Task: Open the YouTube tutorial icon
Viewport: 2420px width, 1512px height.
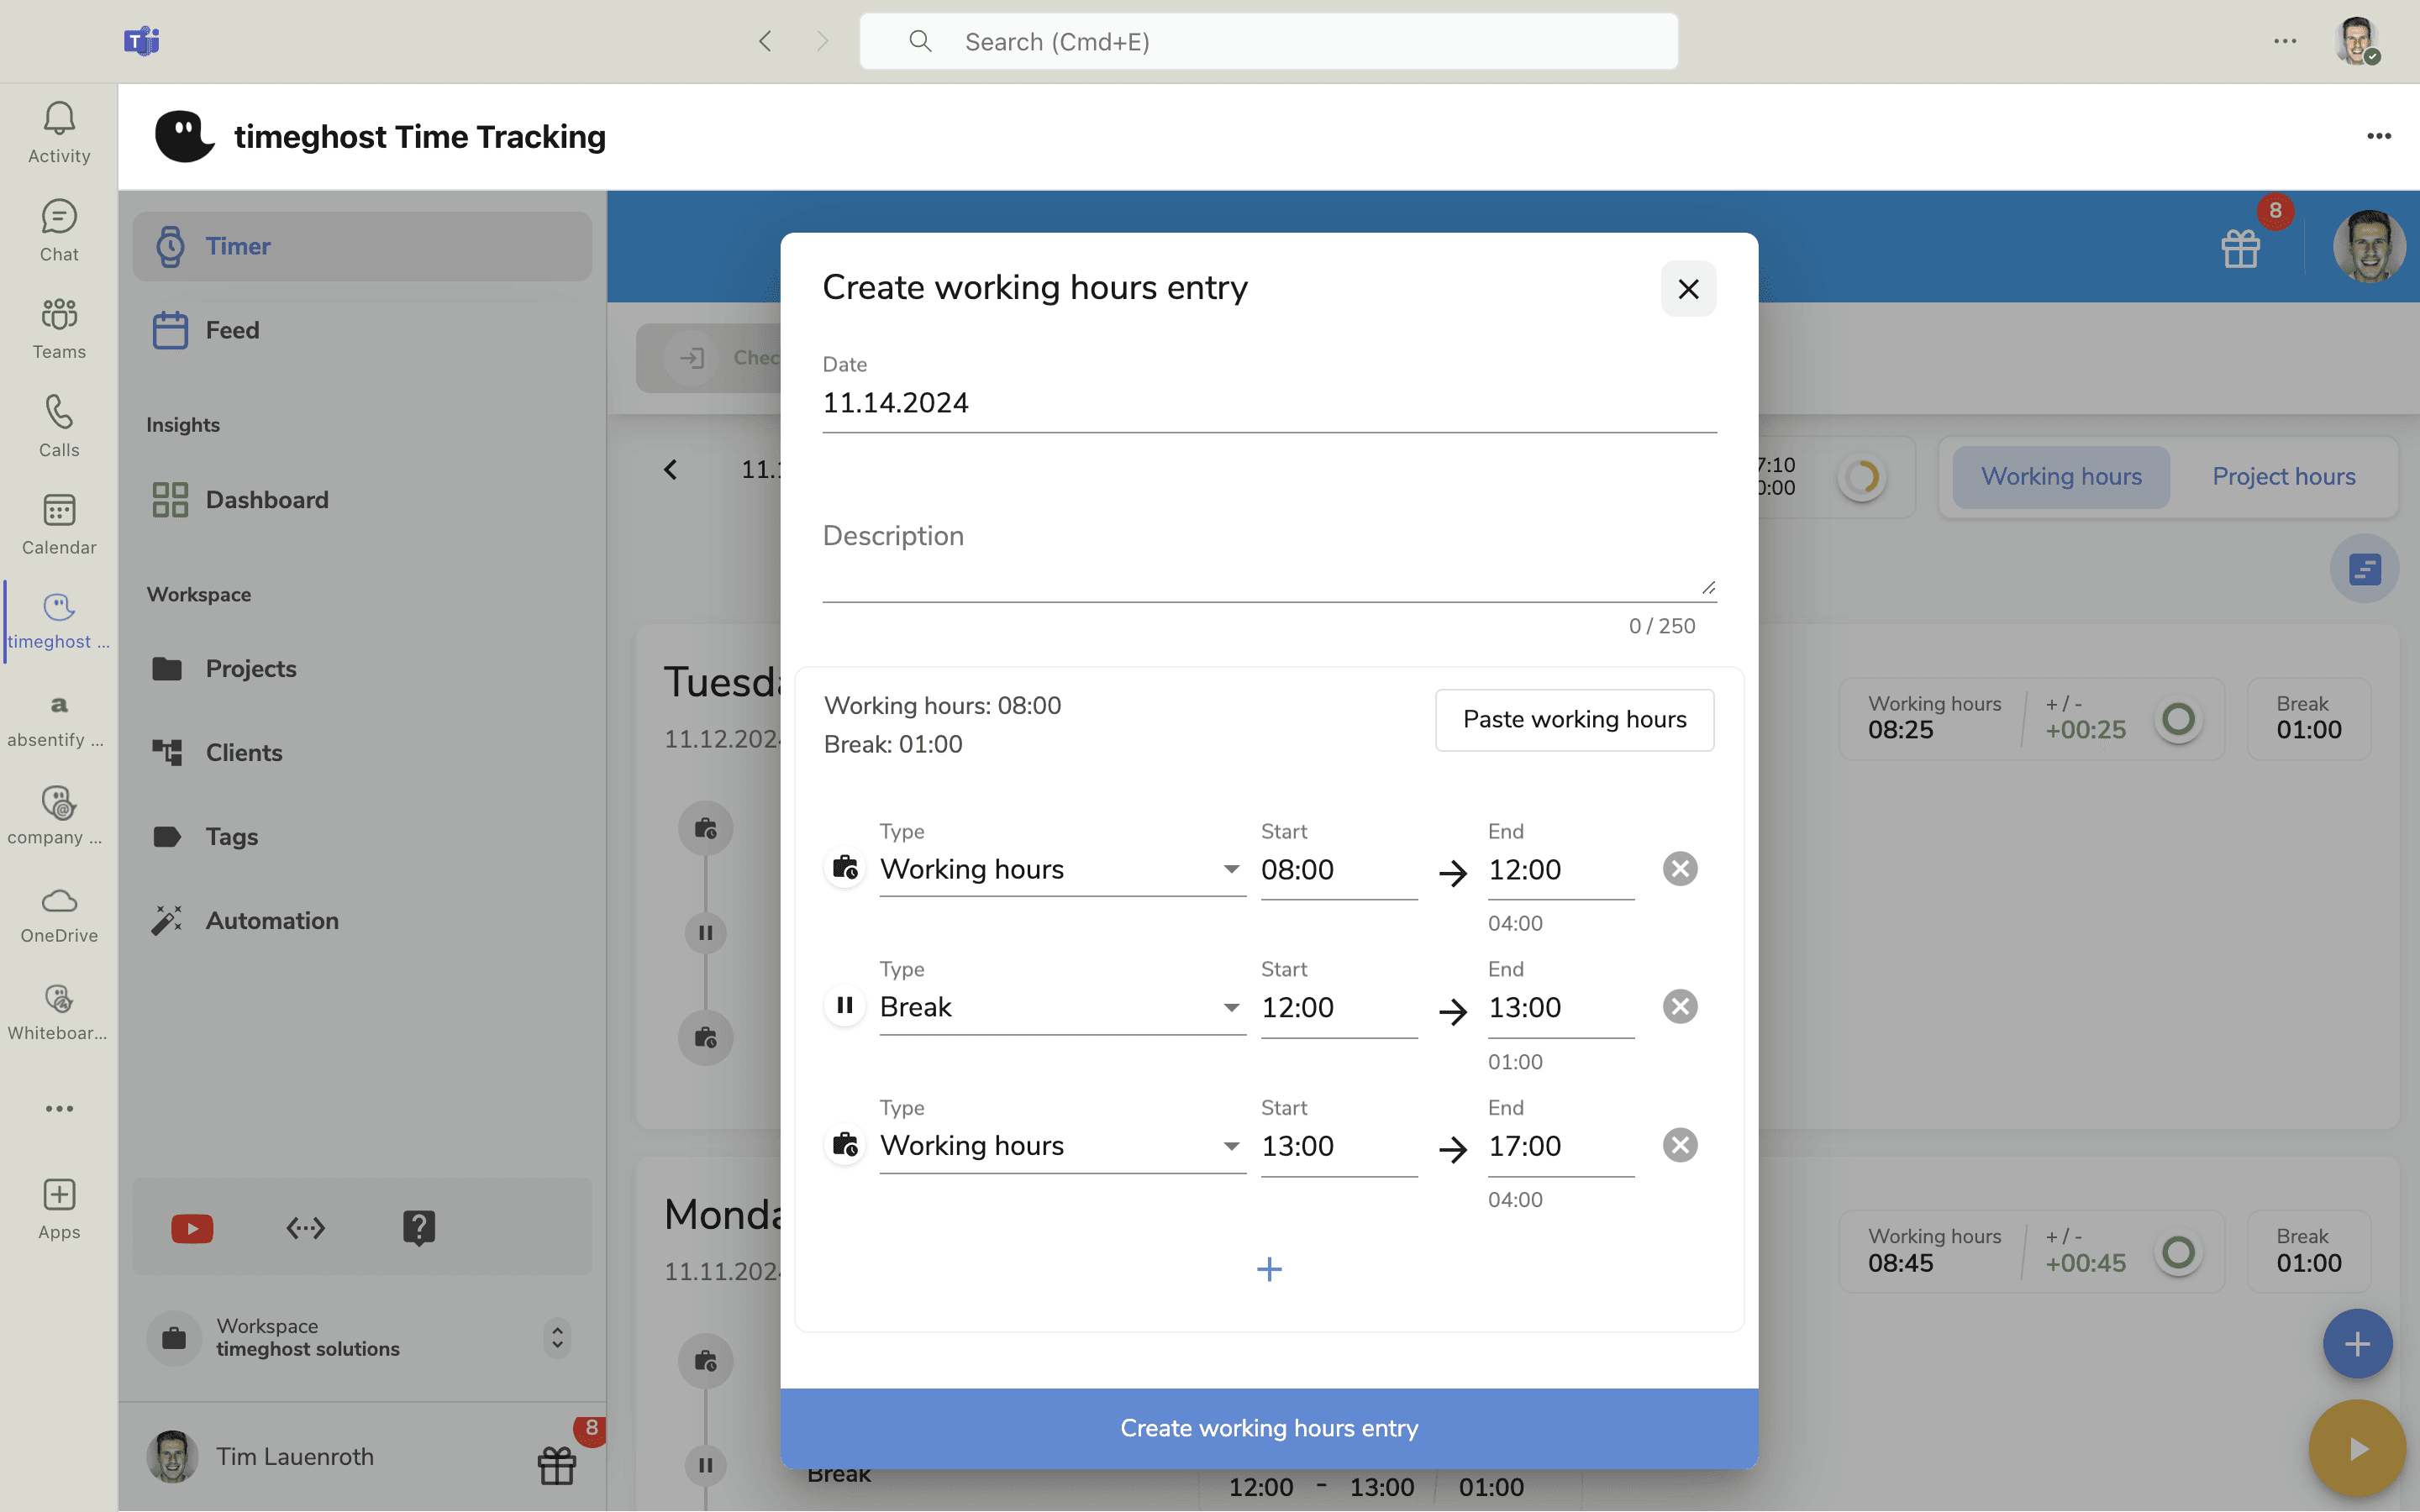Action: click(192, 1227)
